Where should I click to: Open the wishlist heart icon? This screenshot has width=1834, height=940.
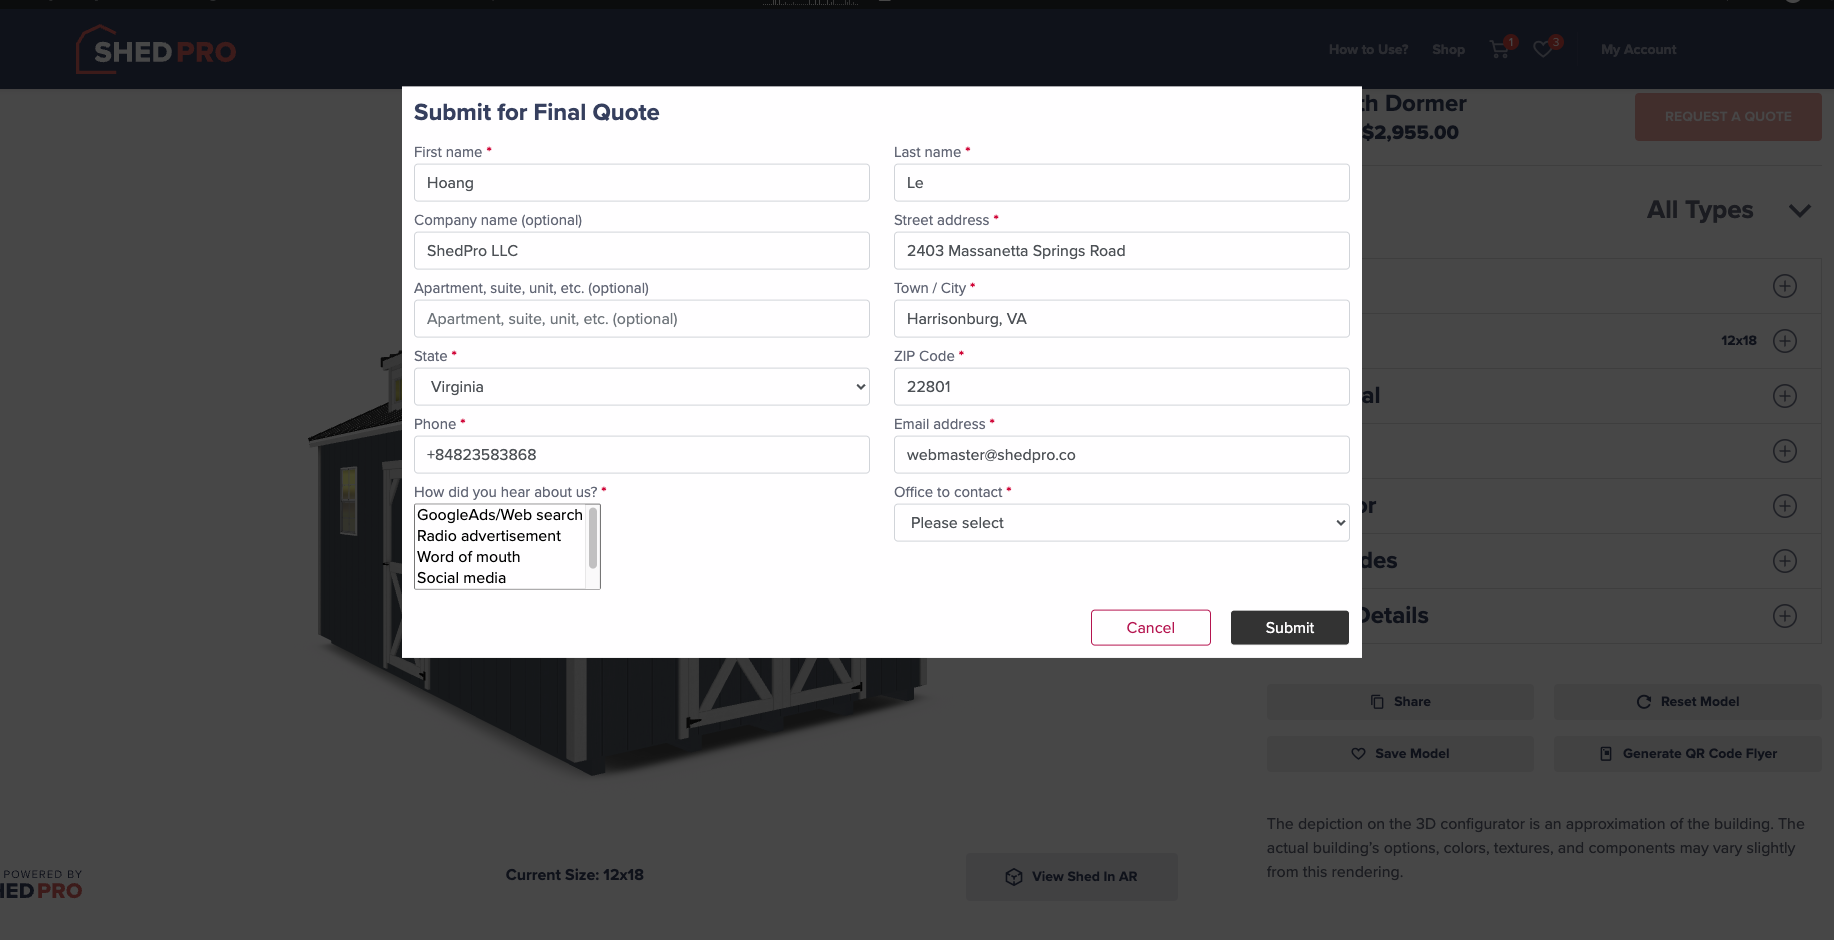(x=1543, y=49)
